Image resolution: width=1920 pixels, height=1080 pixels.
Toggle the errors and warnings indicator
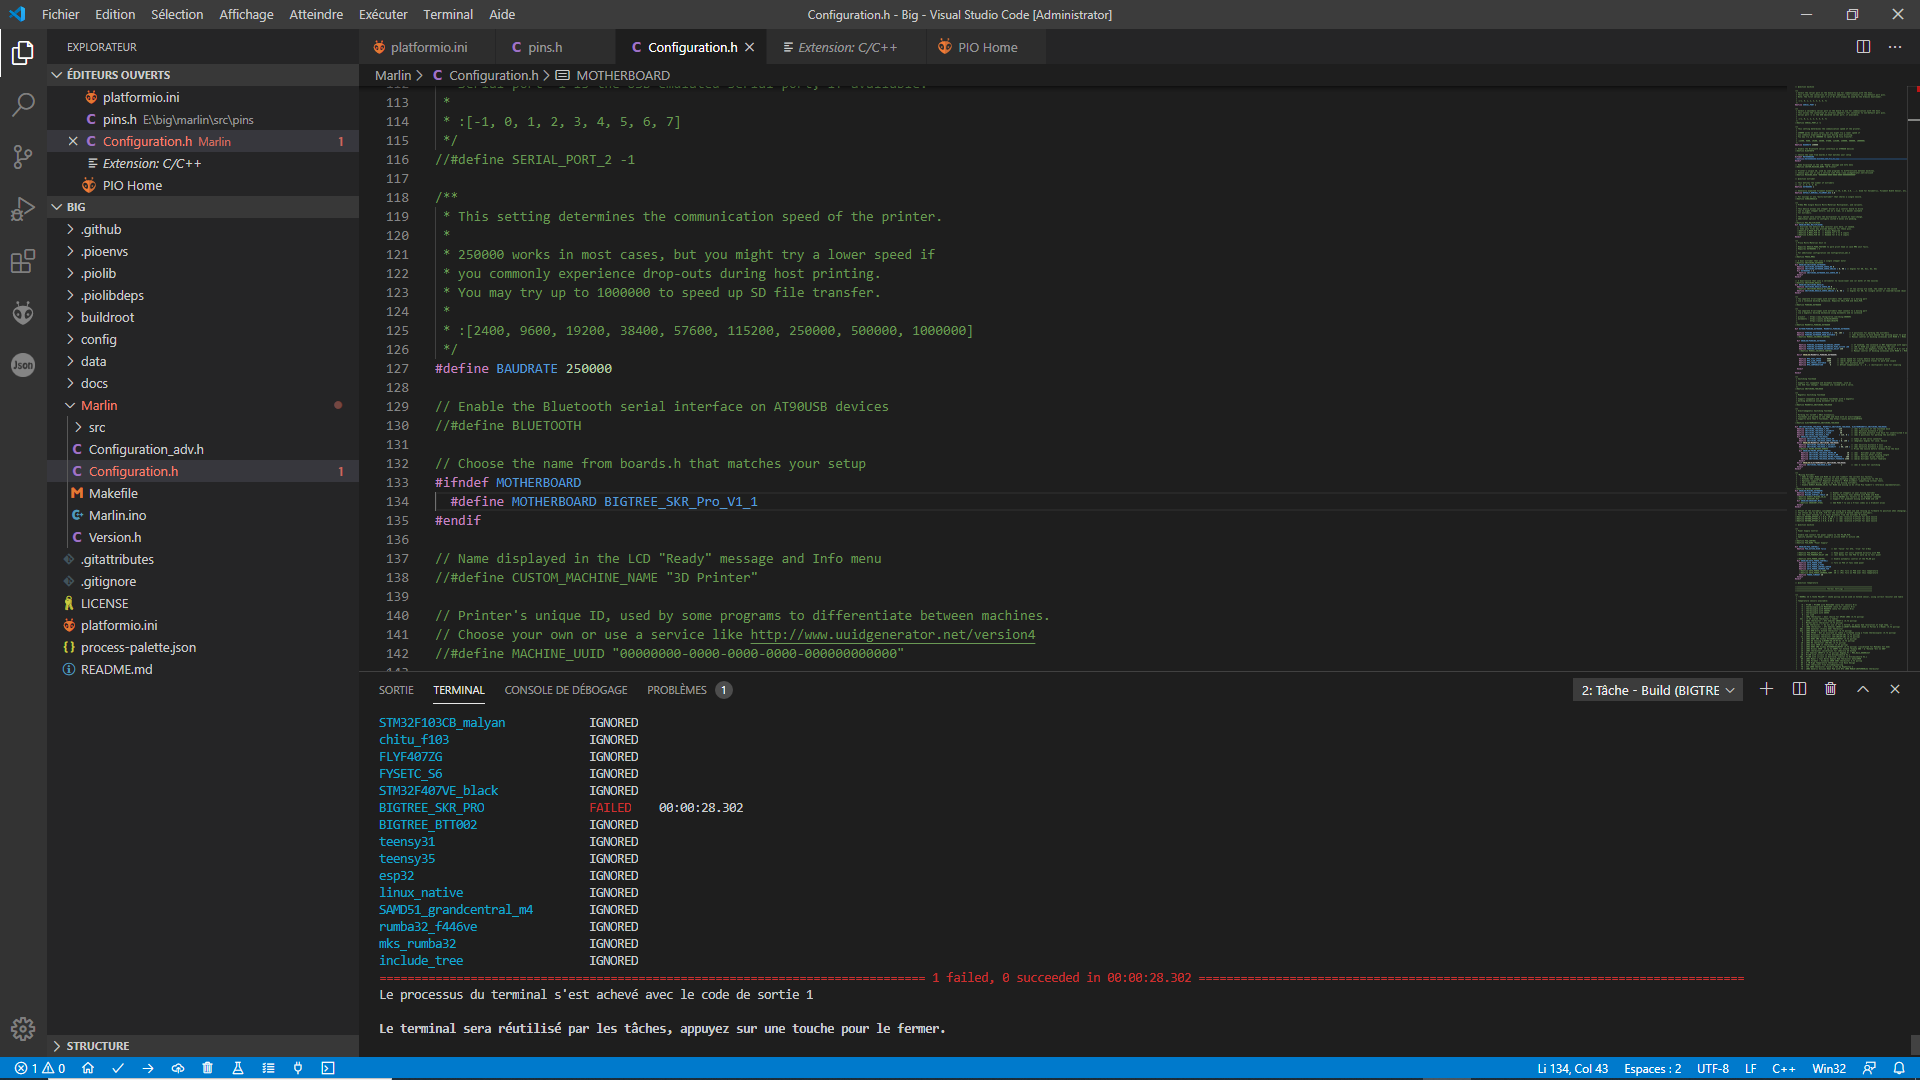40,1068
